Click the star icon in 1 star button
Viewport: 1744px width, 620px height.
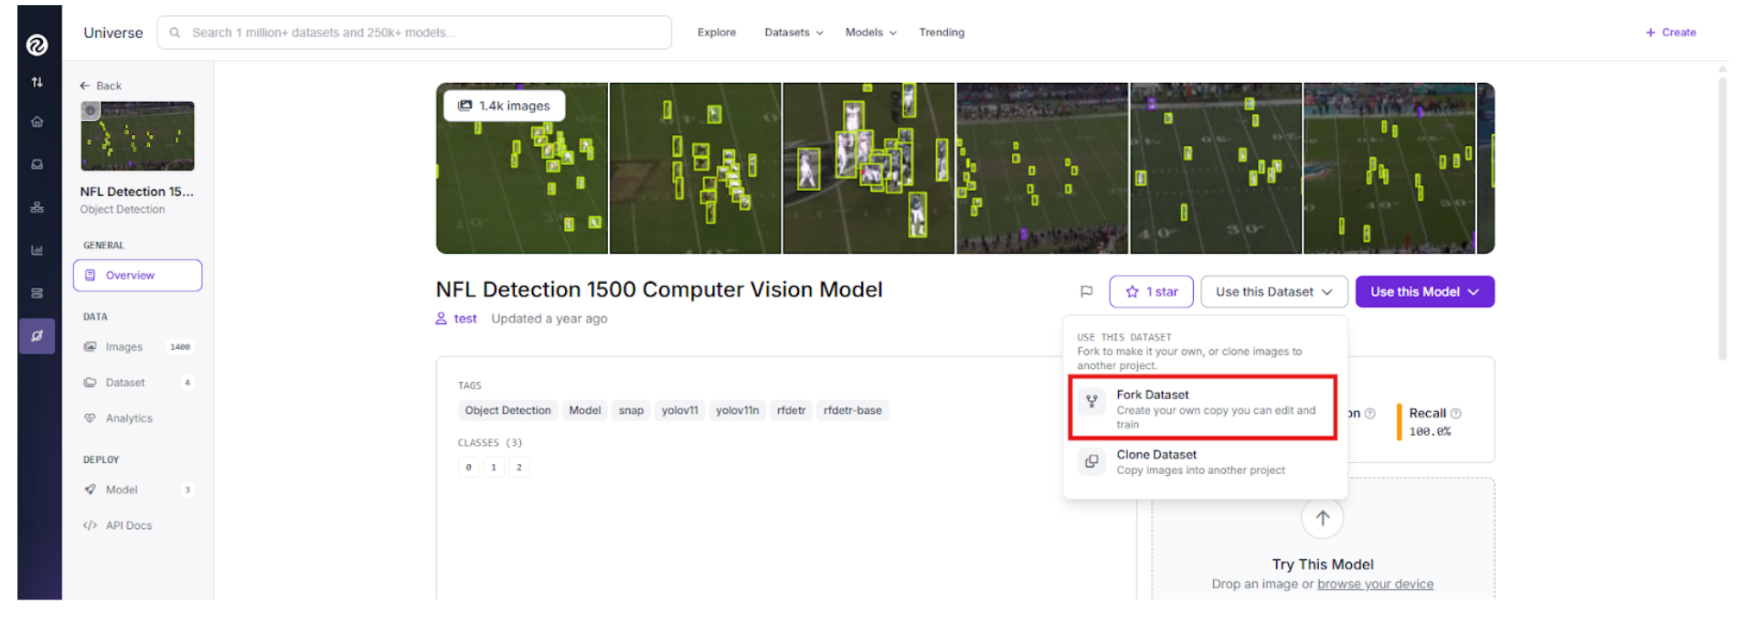[1132, 292]
